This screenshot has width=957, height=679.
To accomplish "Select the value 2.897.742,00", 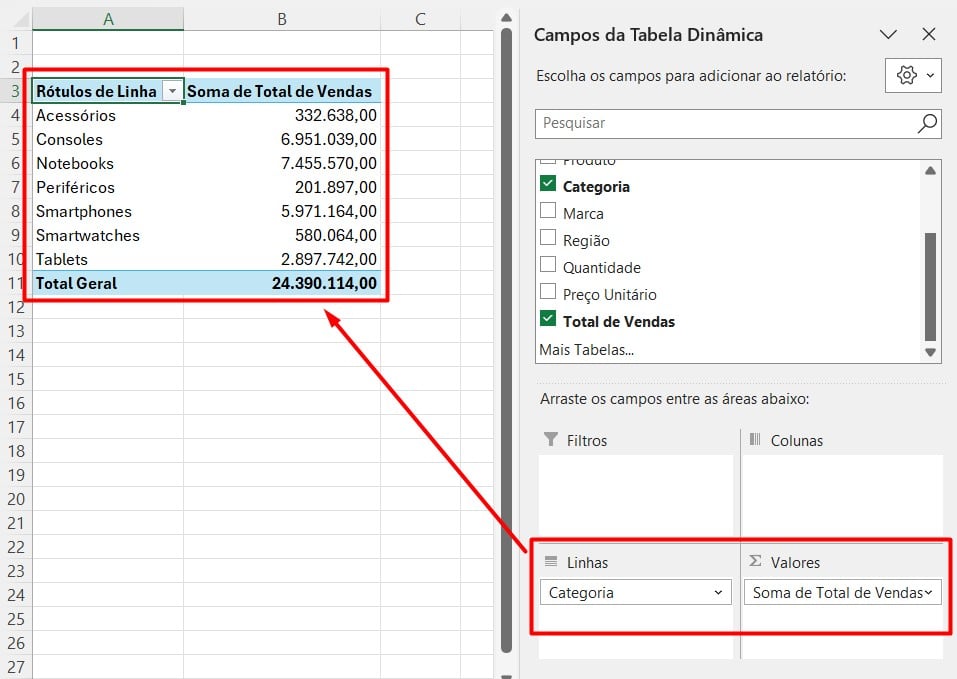I will point(282,259).
